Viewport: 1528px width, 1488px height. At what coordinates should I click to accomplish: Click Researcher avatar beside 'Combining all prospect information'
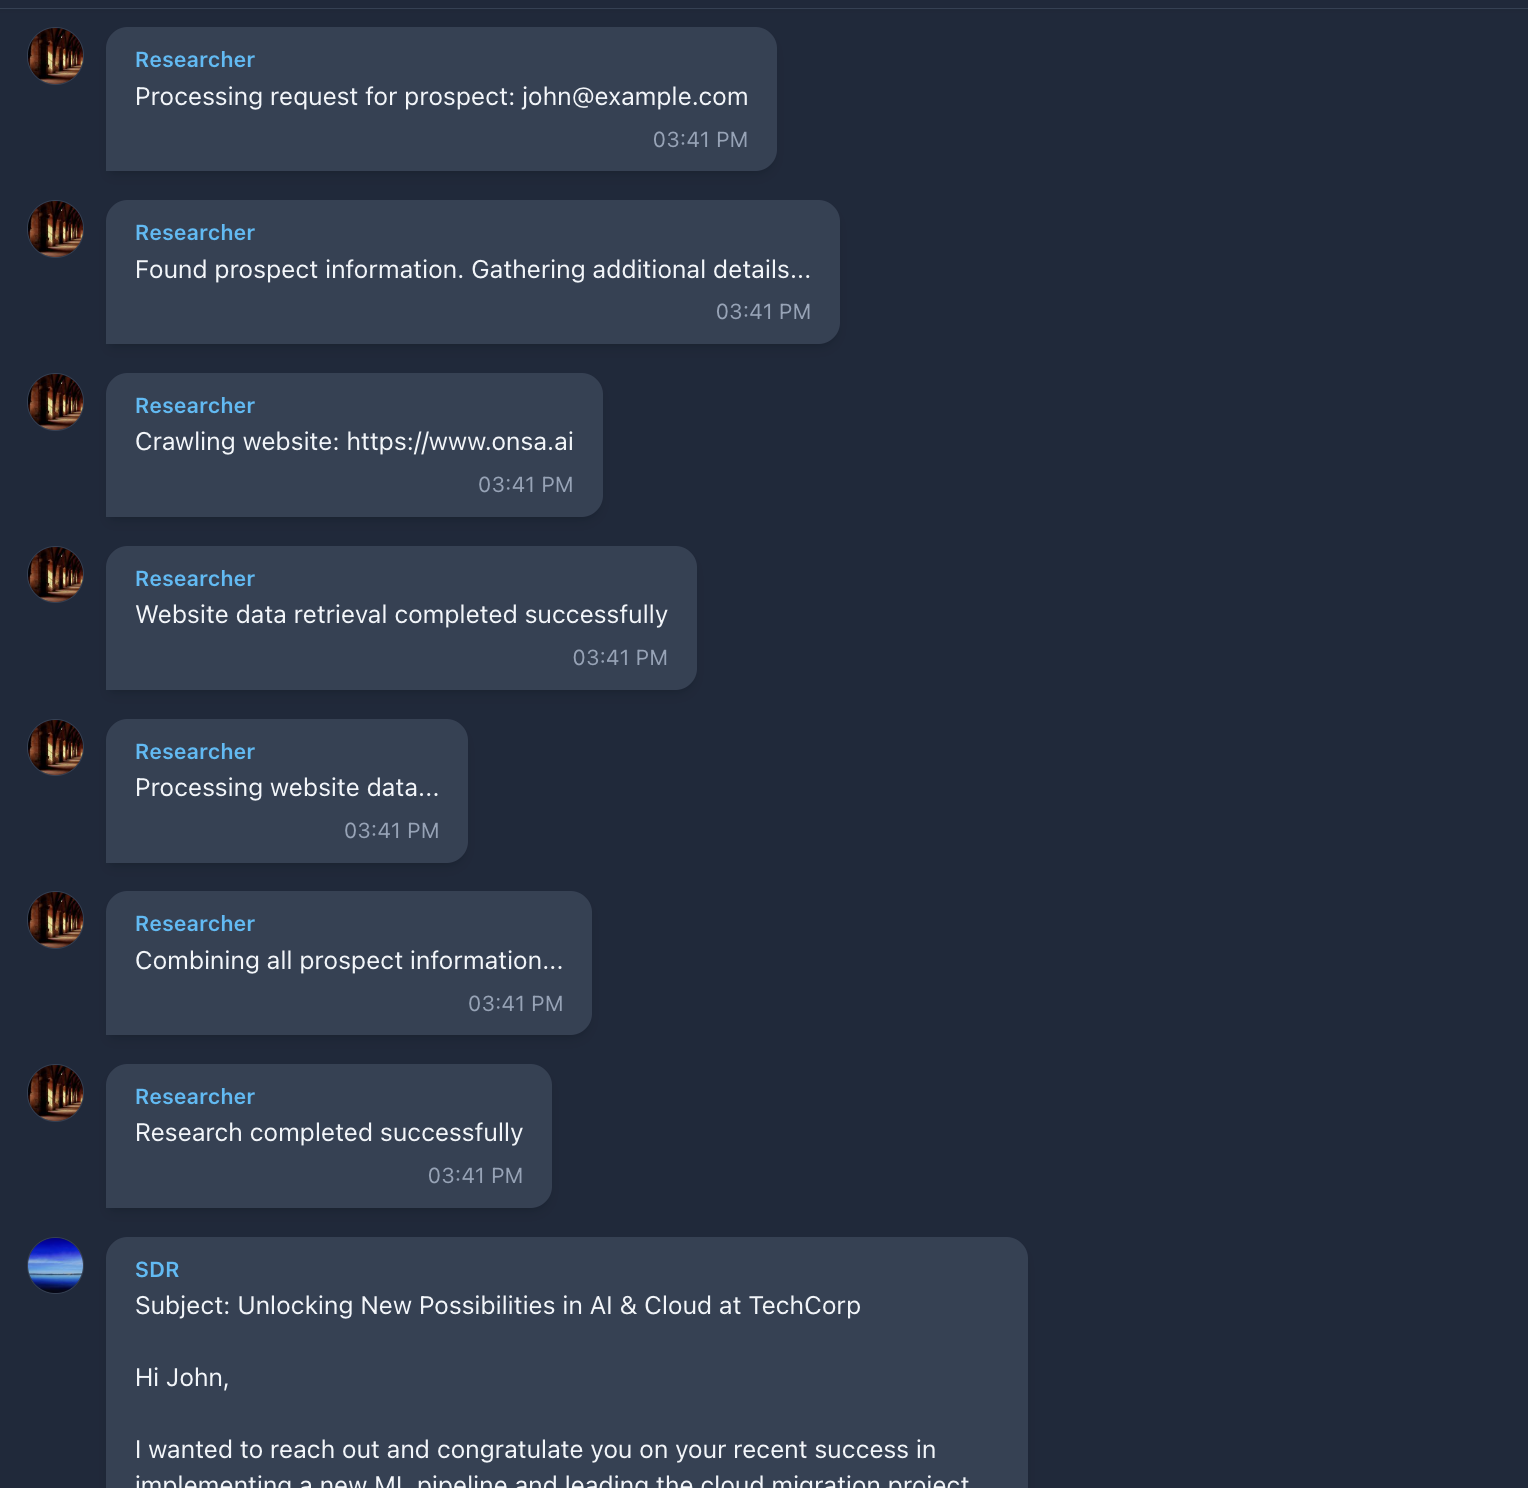coord(55,920)
